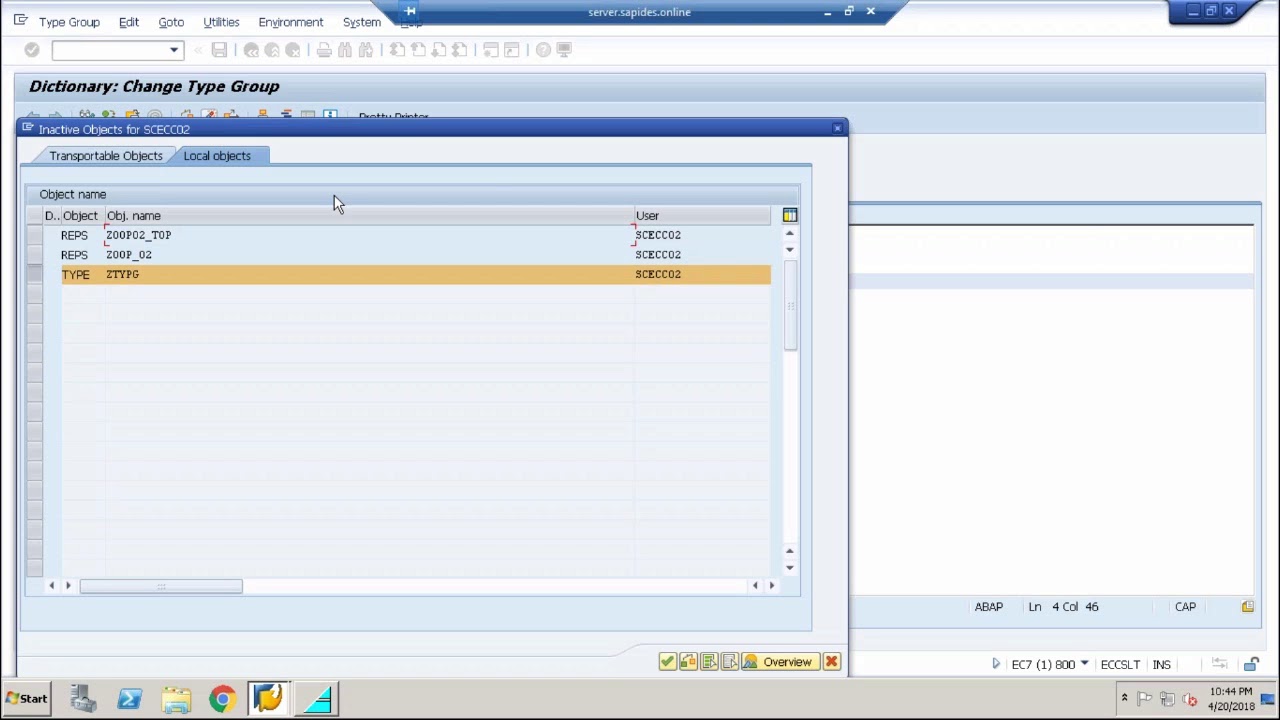This screenshot has width=1280, height=720.
Task: Open the Goto menu
Action: coord(171,22)
